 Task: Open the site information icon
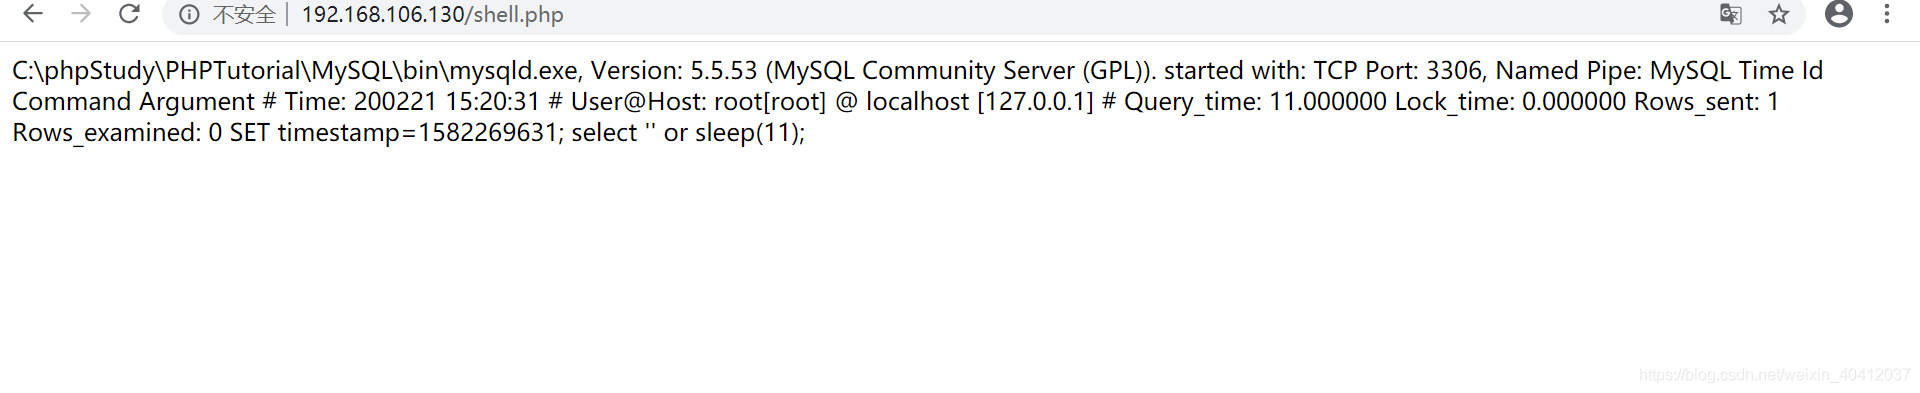tap(189, 14)
